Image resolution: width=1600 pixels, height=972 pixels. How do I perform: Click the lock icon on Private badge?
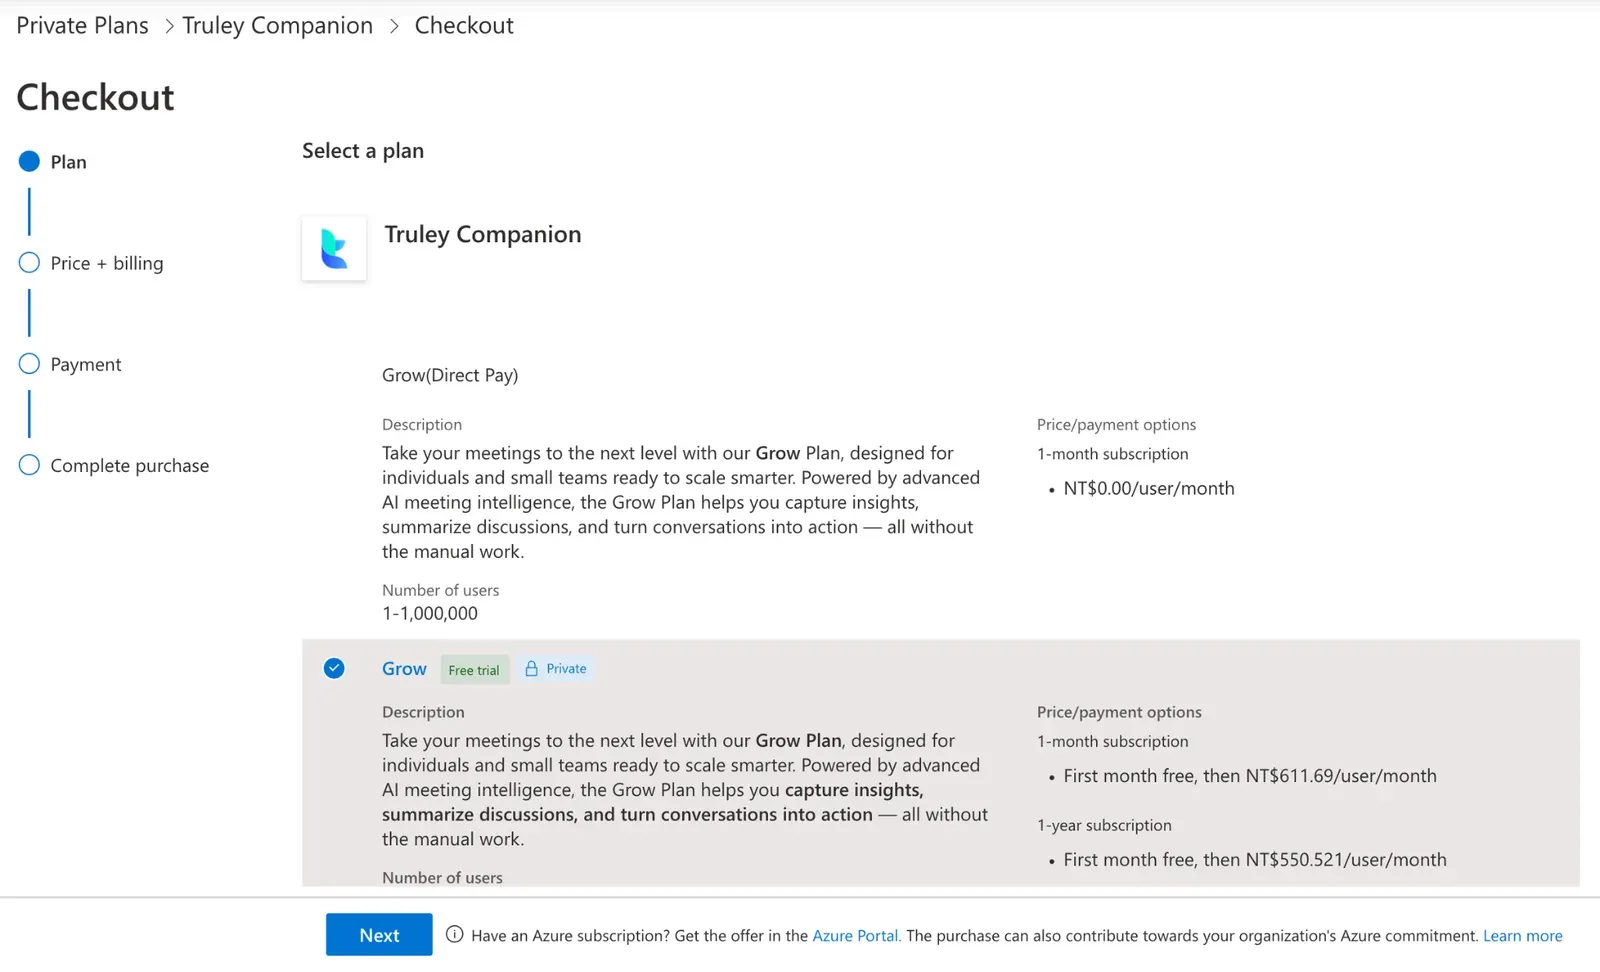pyautogui.click(x=532, y=669)
